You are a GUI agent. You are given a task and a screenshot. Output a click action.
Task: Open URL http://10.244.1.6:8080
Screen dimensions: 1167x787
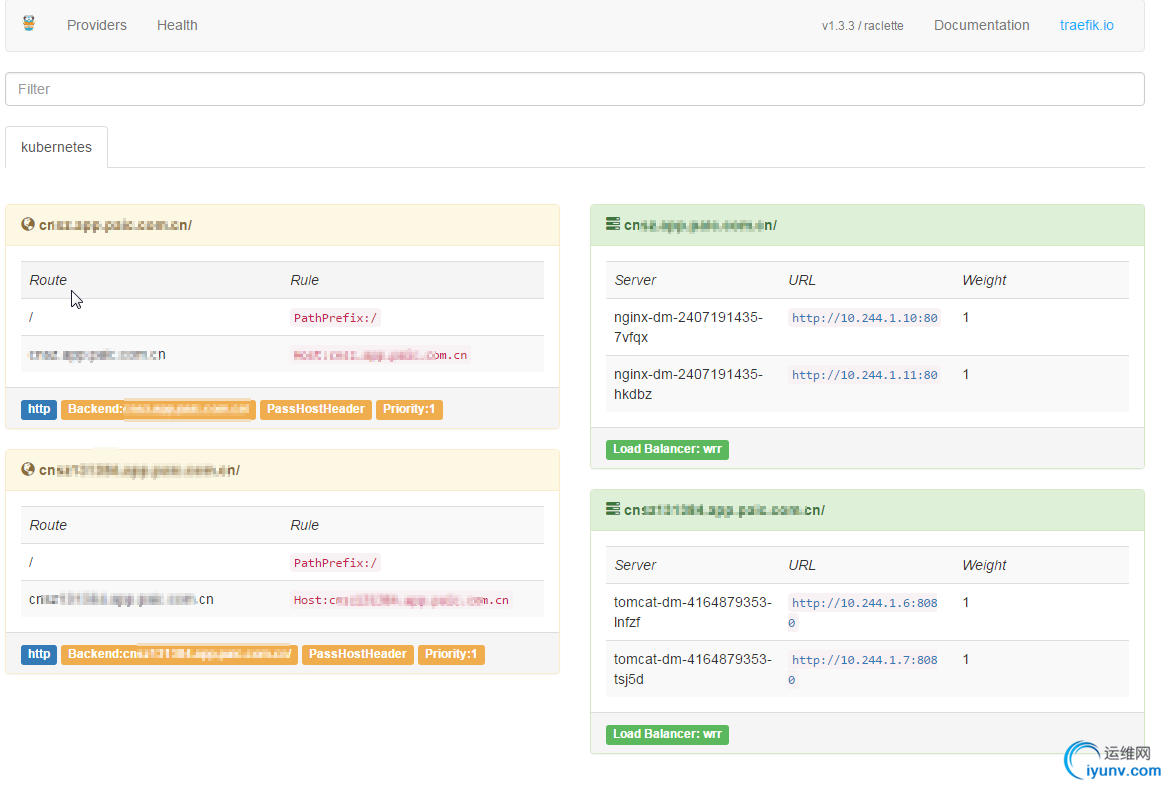pyautogui.click(x=865, y=613)
